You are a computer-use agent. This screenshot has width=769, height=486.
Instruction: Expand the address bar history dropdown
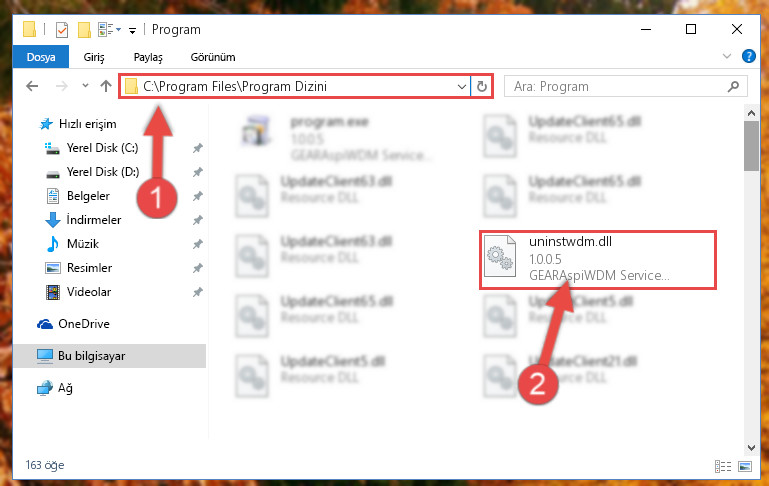pyautogui.click(x=461, y=87)
